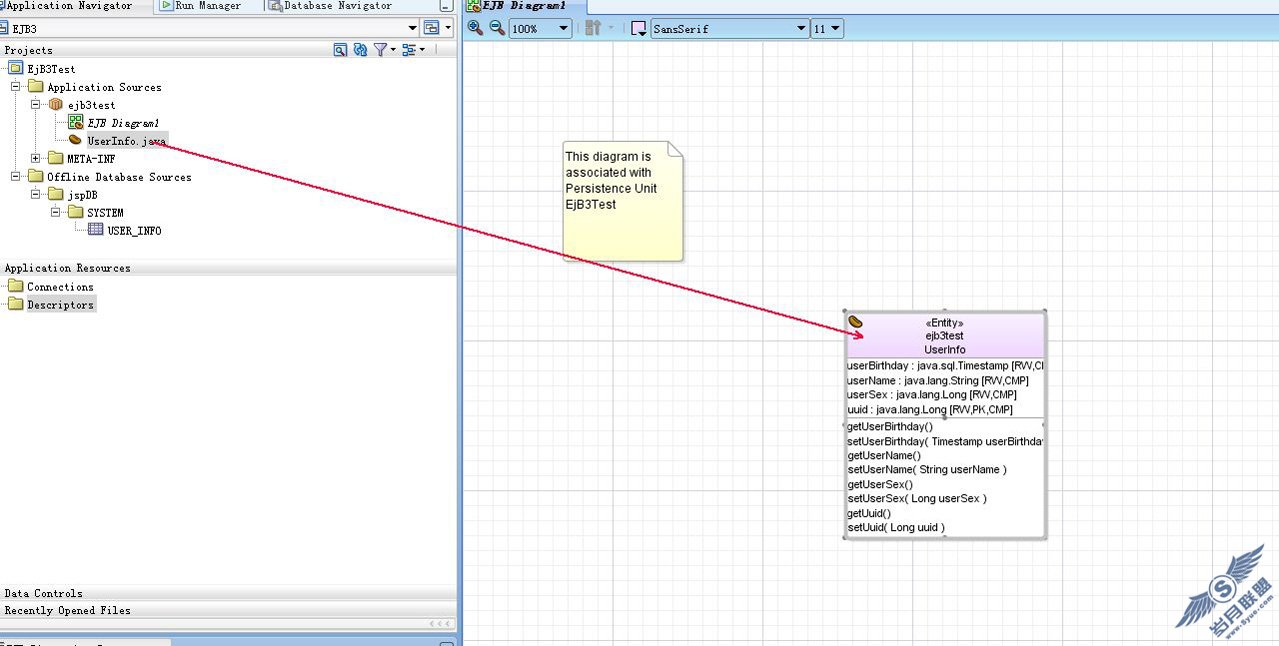Expand the Recently Opened Files section
The width and height of the screenshot is (1279, 646).
228,610
